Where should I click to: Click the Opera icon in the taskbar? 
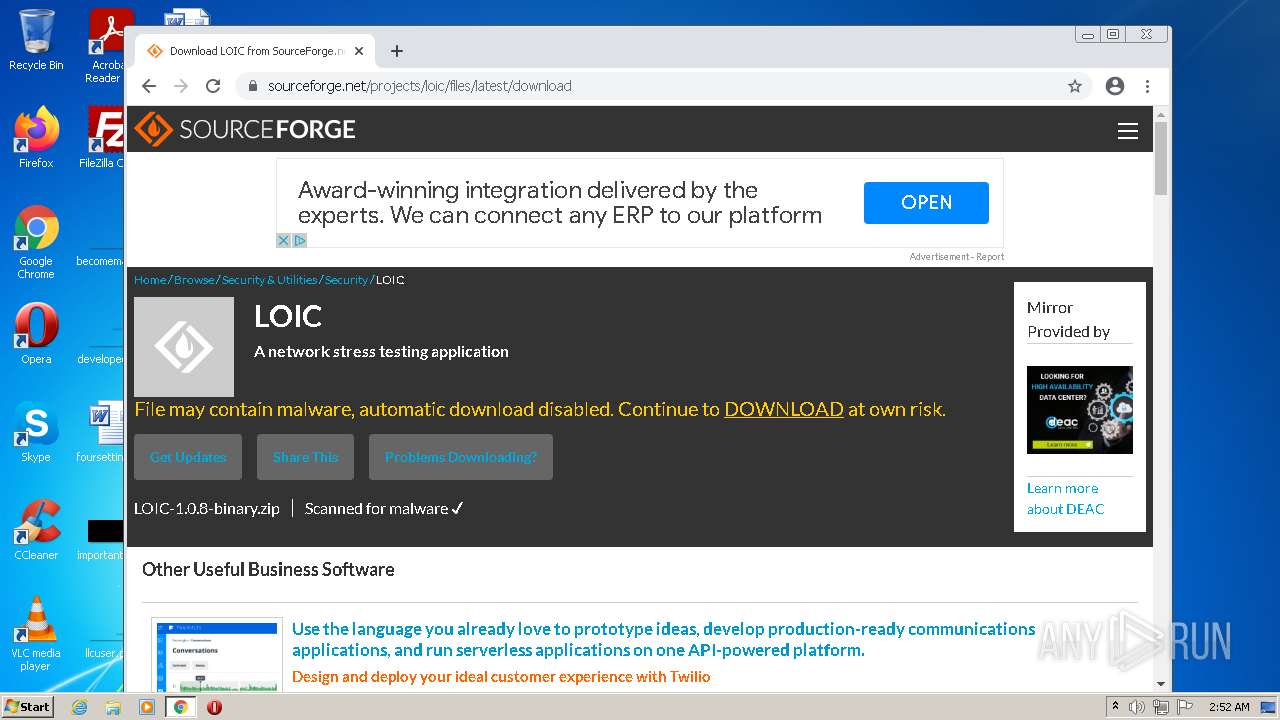click(214, 707)
